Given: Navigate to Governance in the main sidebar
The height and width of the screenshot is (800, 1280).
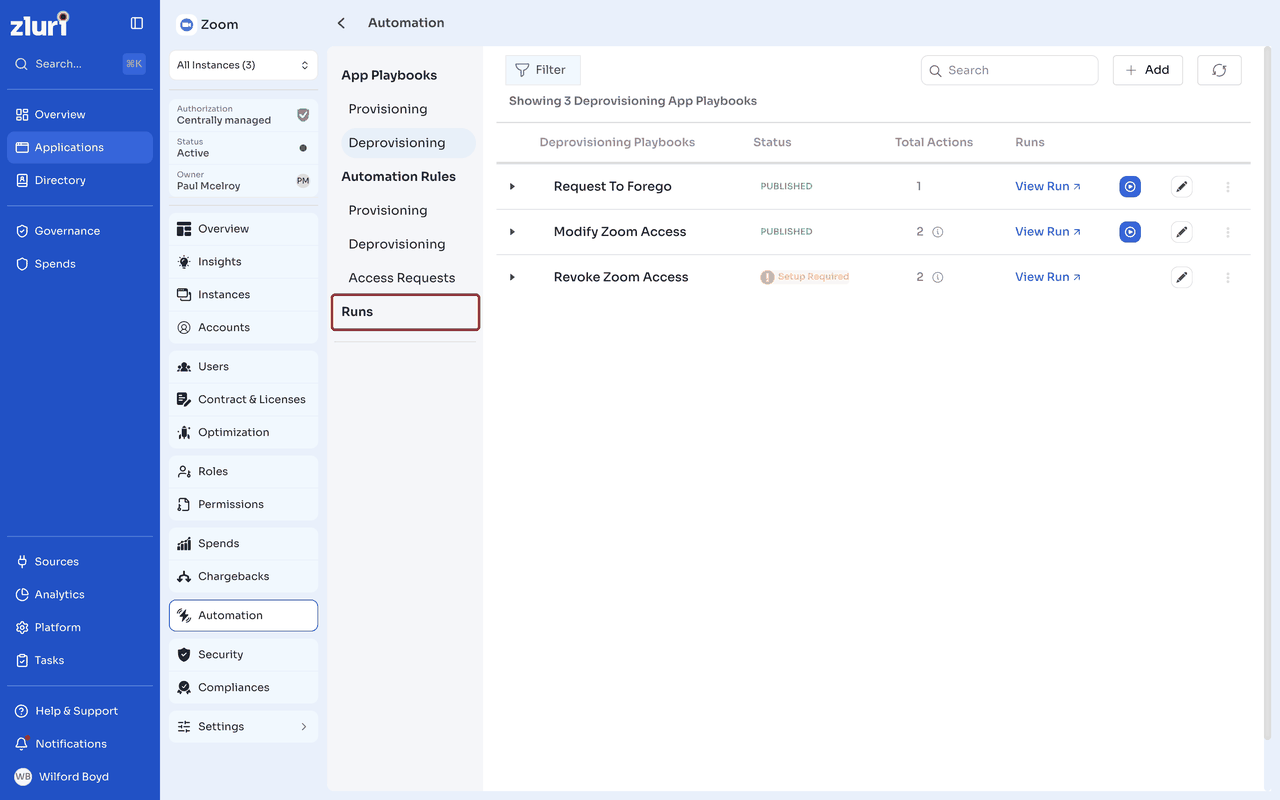Looking at the screenshot, I should 80,231.
